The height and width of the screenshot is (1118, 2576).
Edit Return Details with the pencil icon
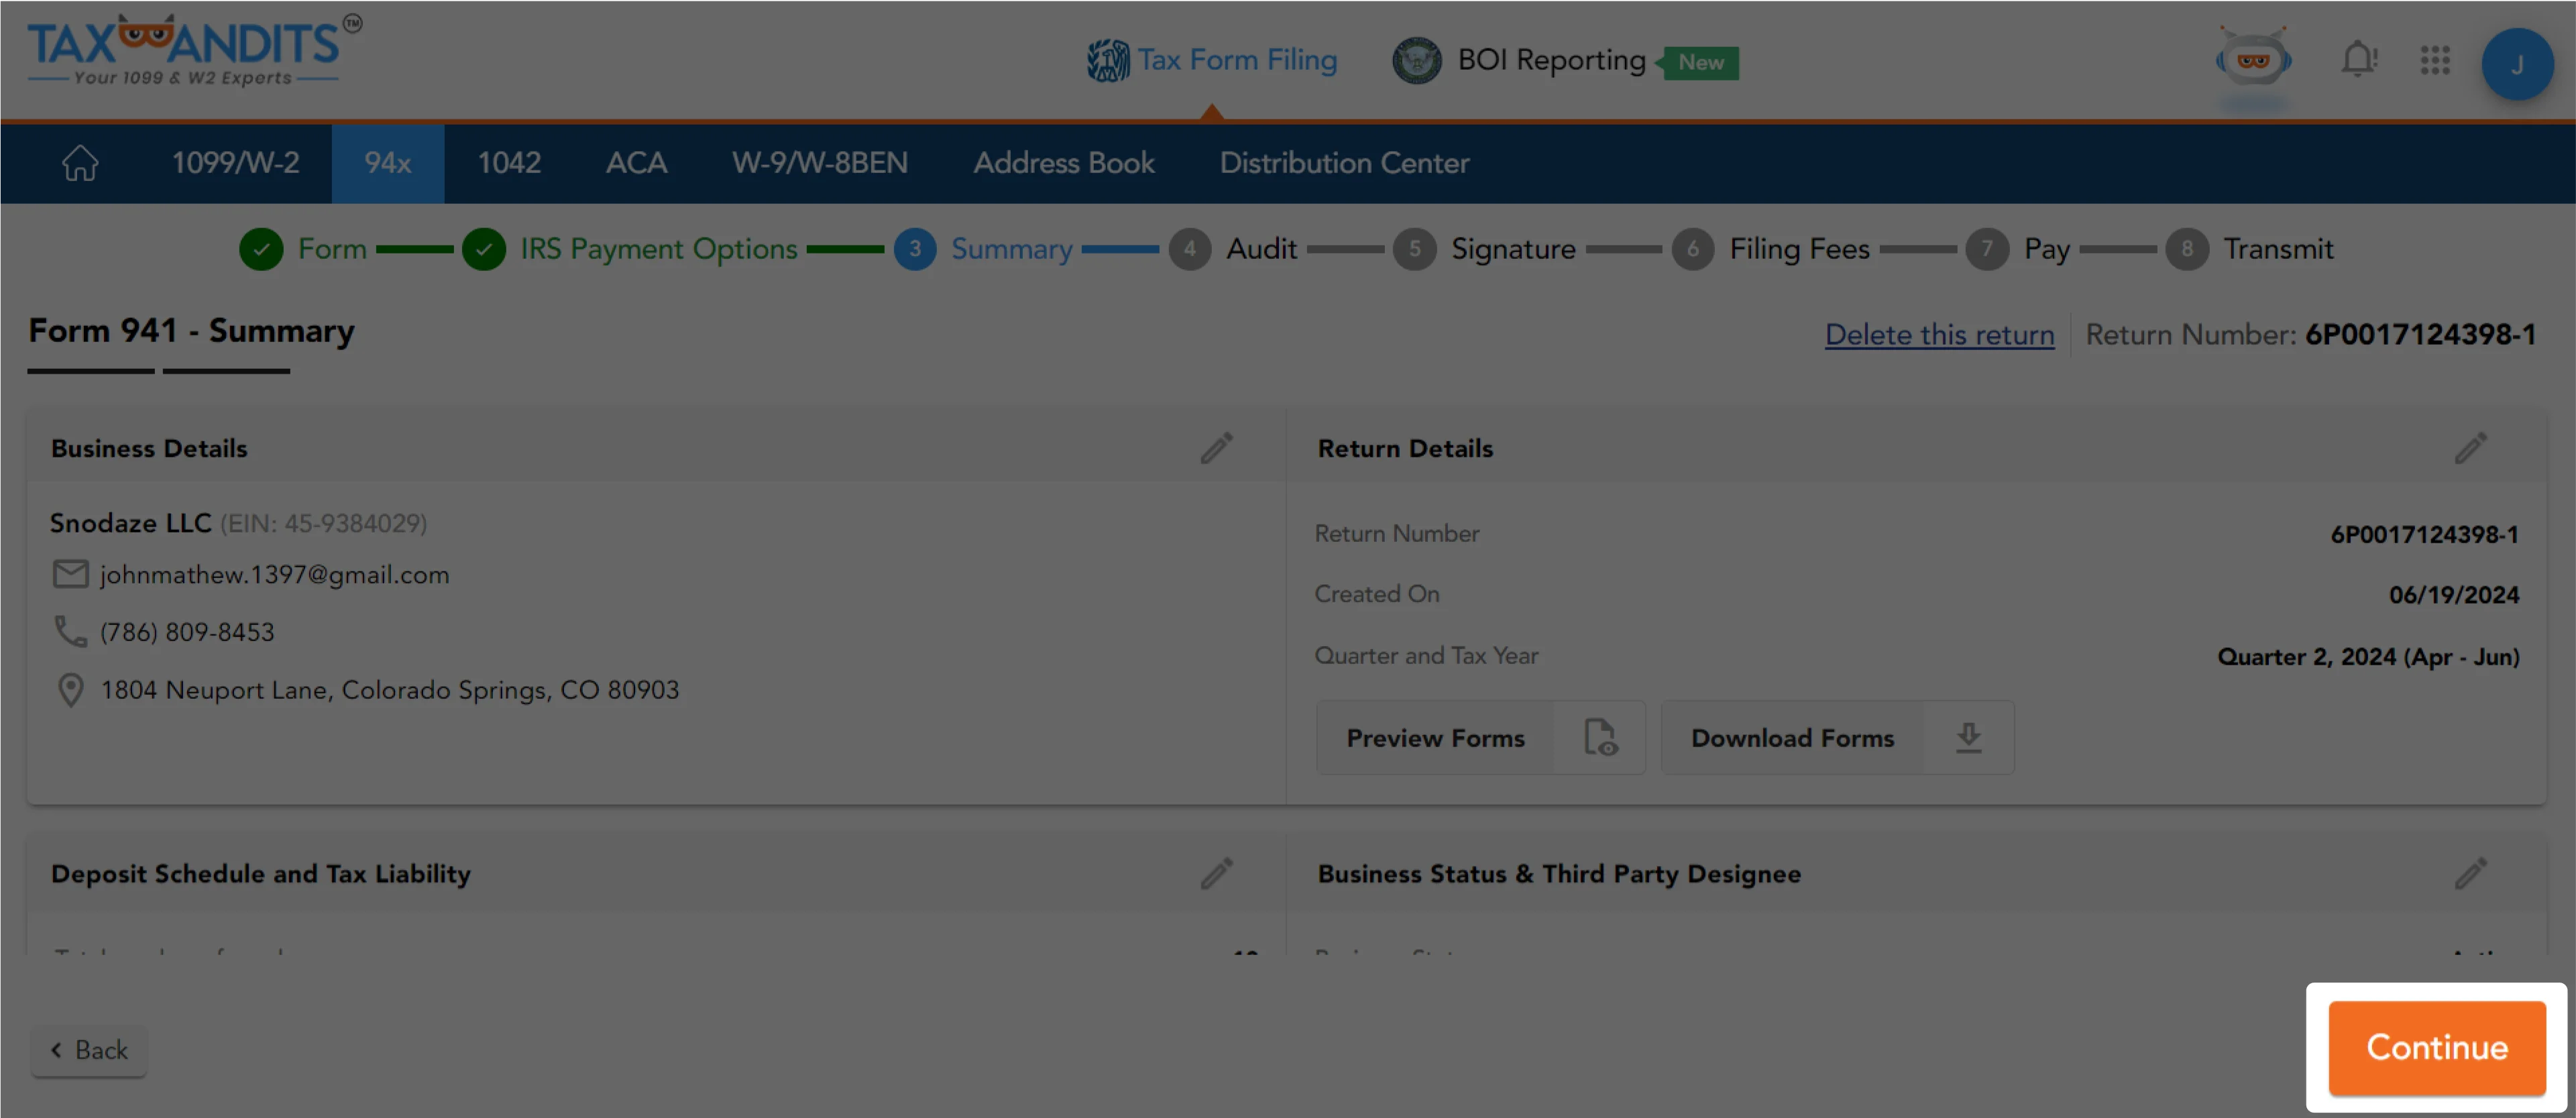click(x=2471, y=448)
